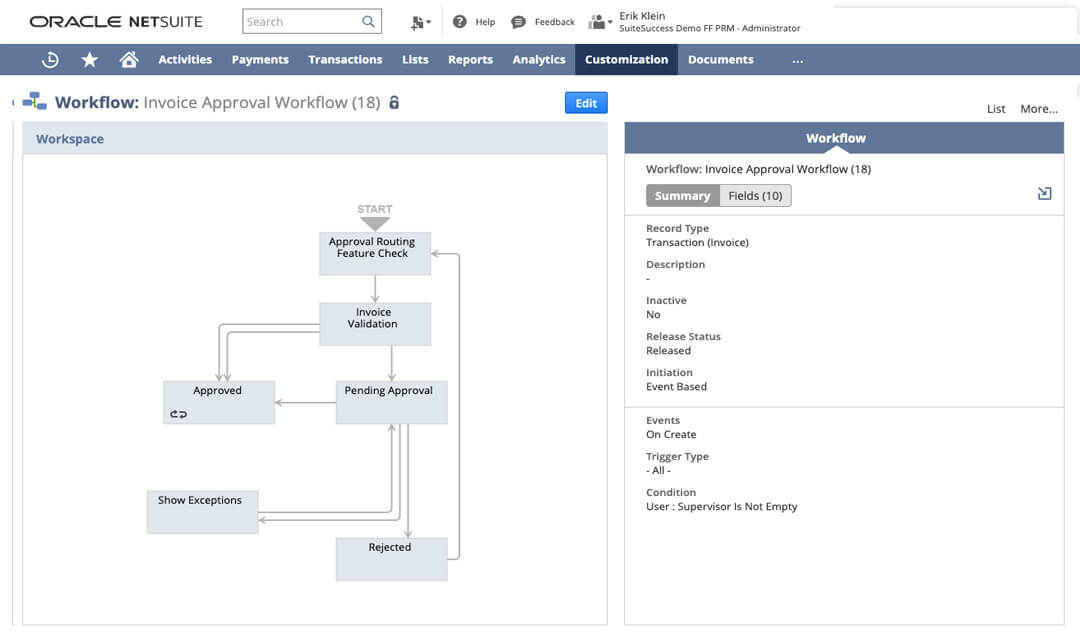
Task: Click the Workflow panel header
Action: [844, 138]
